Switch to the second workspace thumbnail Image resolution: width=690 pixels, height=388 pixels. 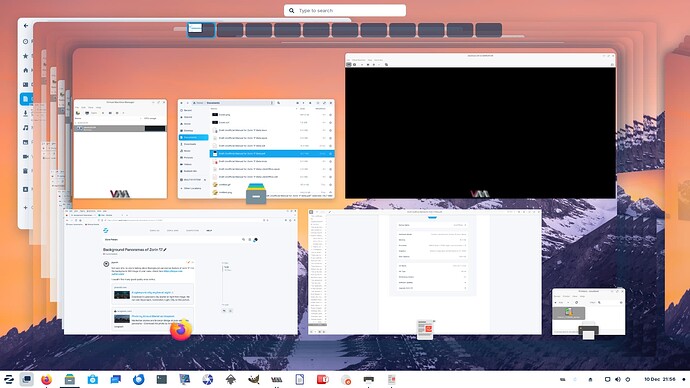coord(230,30)
